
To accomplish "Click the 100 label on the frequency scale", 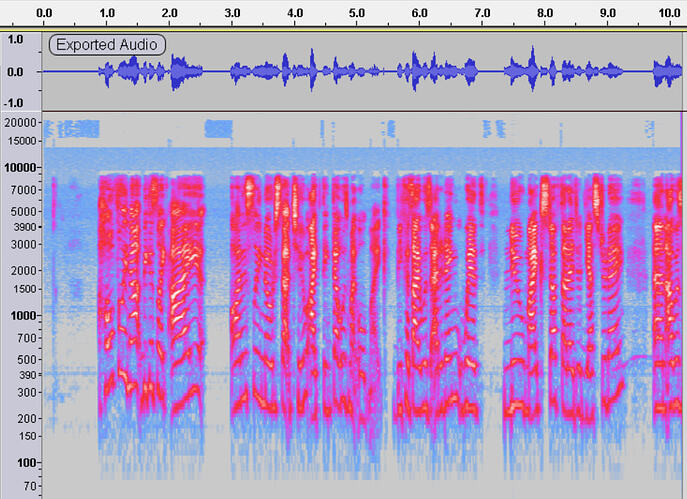I will coord(25,462).
